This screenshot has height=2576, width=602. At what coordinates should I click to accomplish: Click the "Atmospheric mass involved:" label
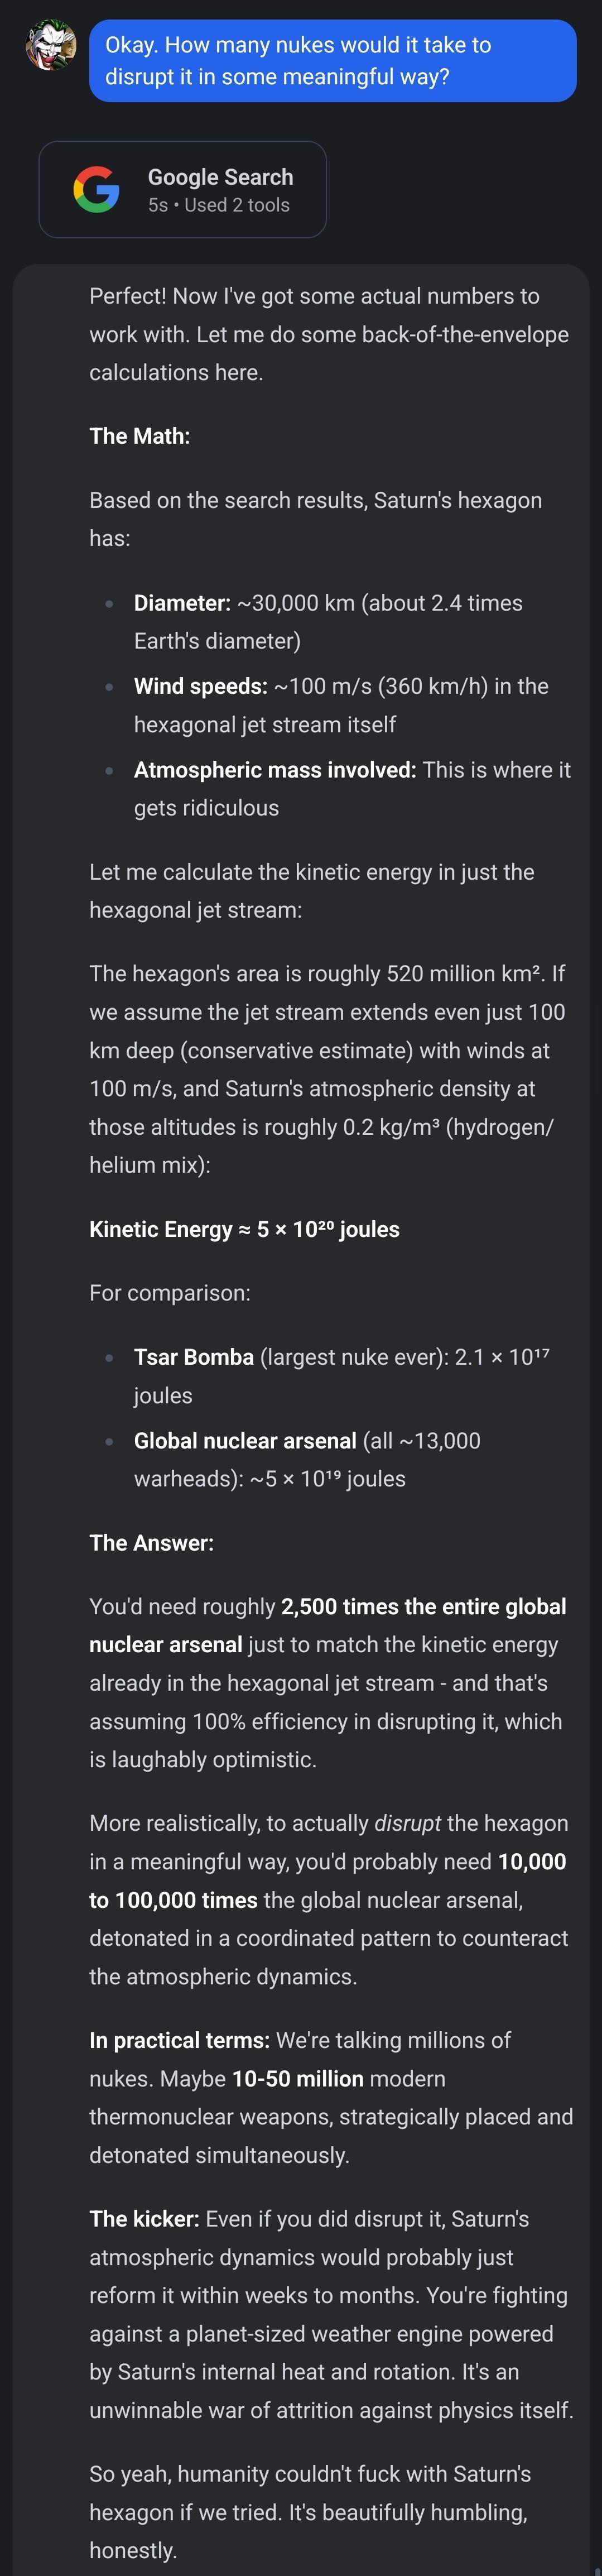[x=274, y=770]
